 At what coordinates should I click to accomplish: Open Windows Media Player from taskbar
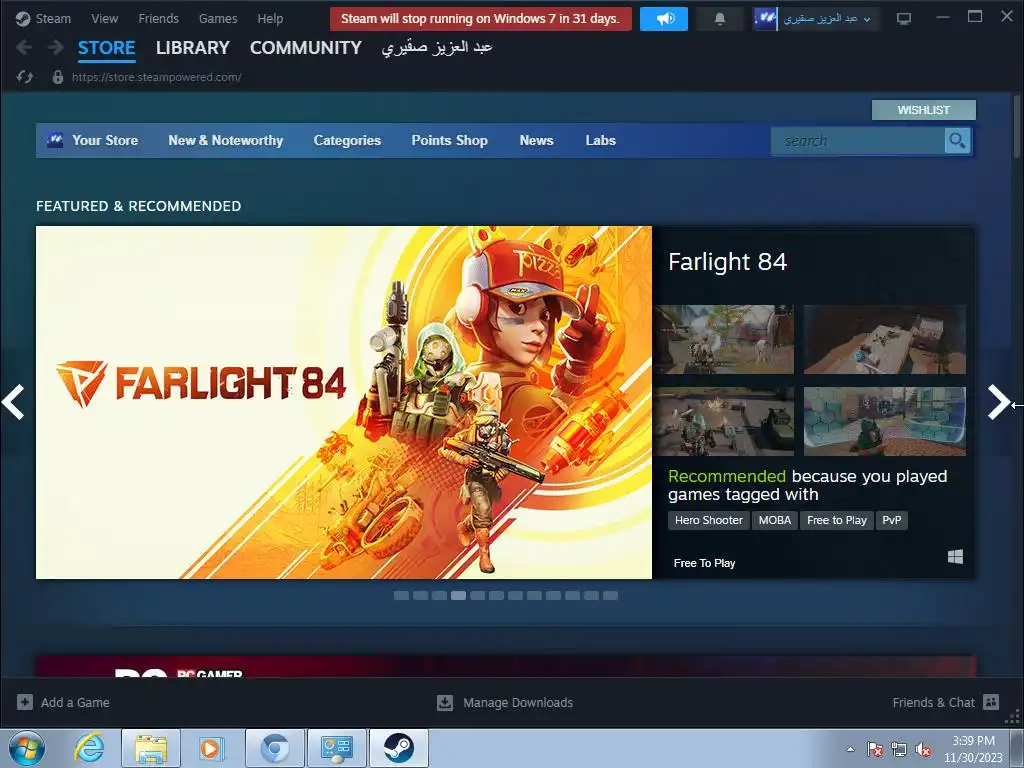click(x=212, y=748)
